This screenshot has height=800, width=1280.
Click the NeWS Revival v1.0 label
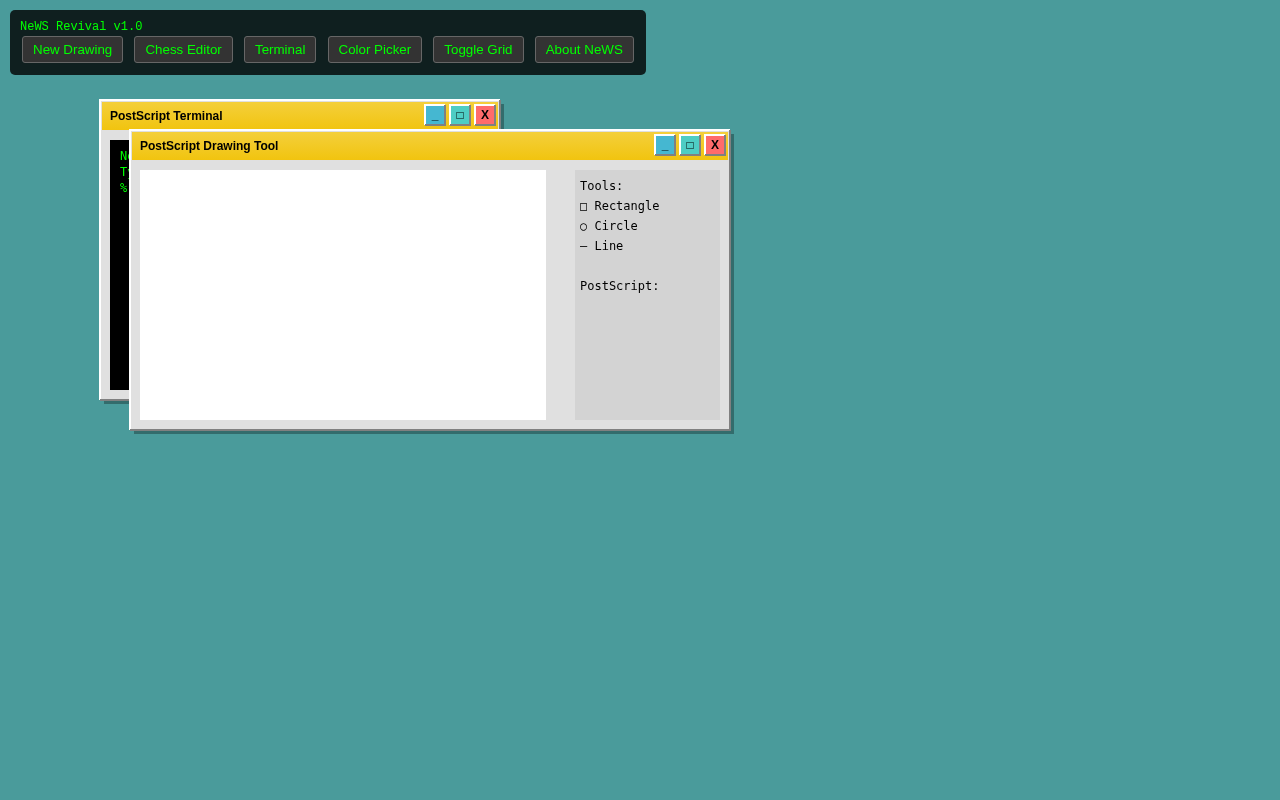[x=81, y=27]
